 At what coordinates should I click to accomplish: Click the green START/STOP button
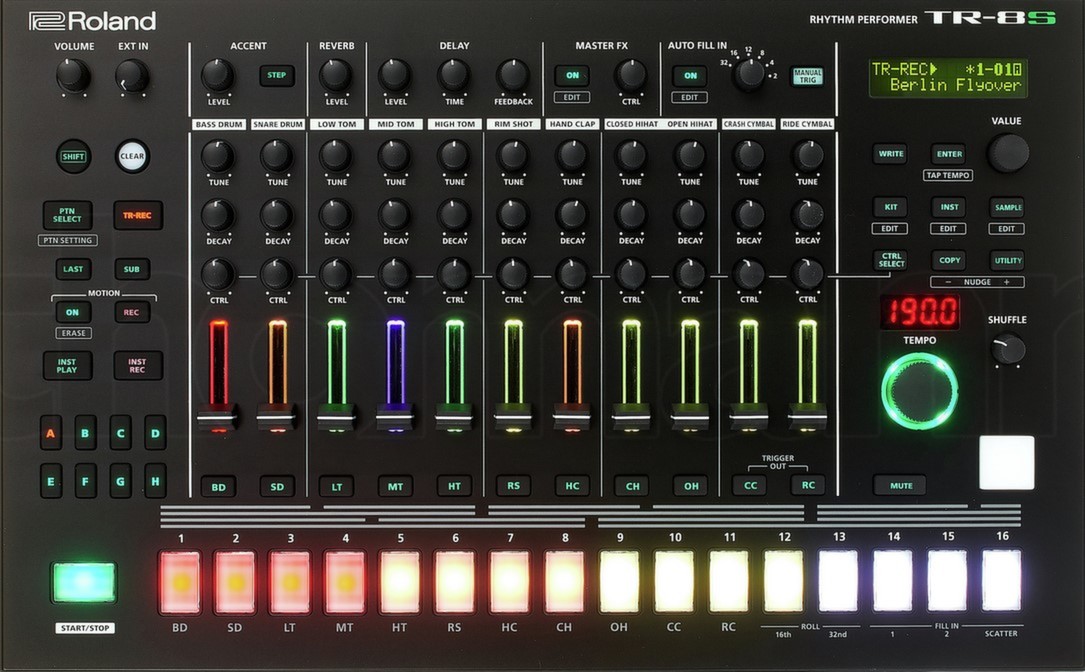point(84,582)
